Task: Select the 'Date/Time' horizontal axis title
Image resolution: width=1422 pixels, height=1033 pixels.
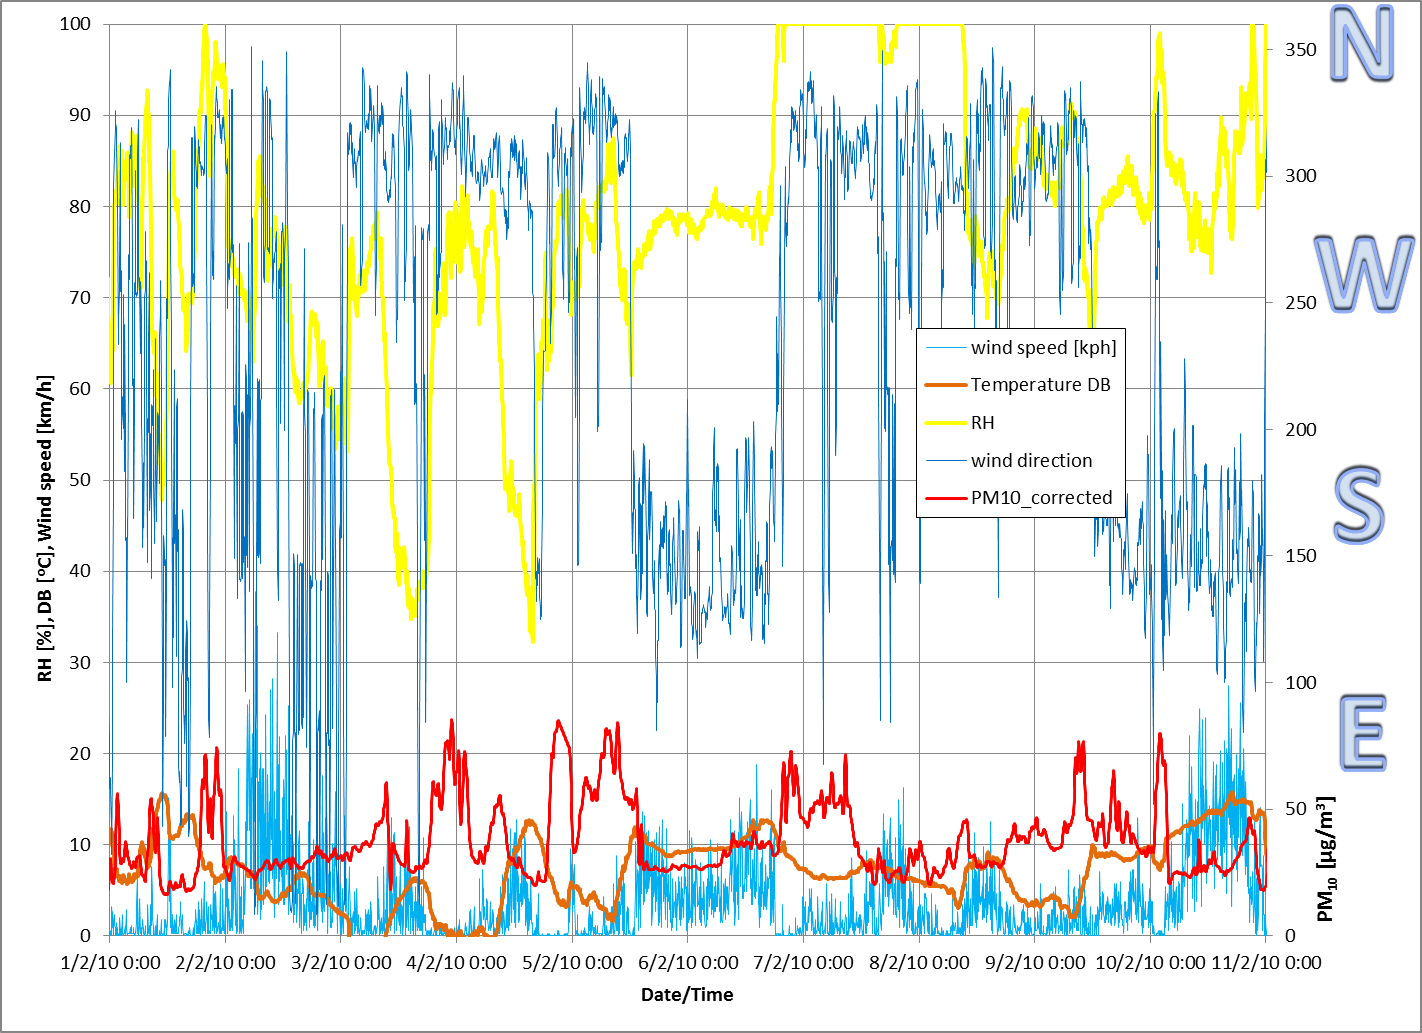Action: pyautogui.click(x=687, y=995)
